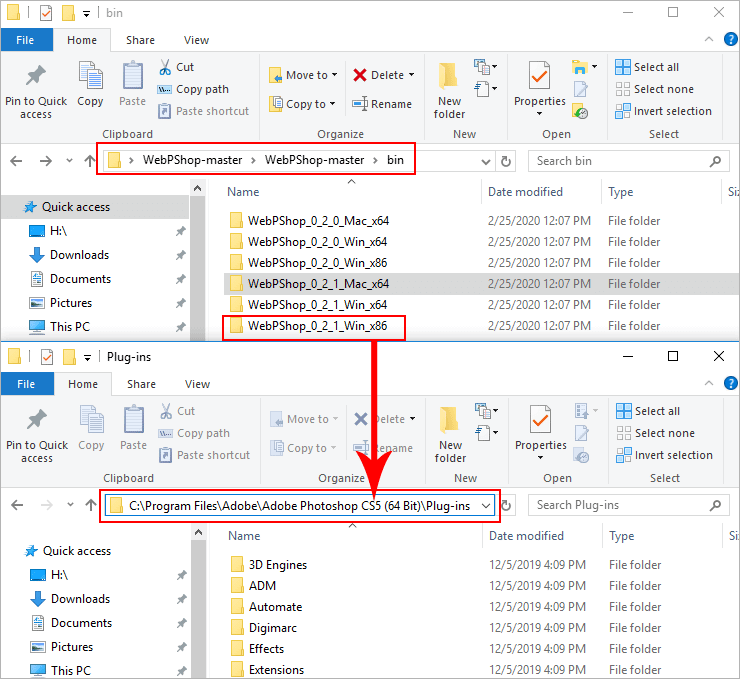The image size is (740, 679).
Task: Click Paste icon in Plug-ins window
Action: pyautogui.click(x=134, y=419)
